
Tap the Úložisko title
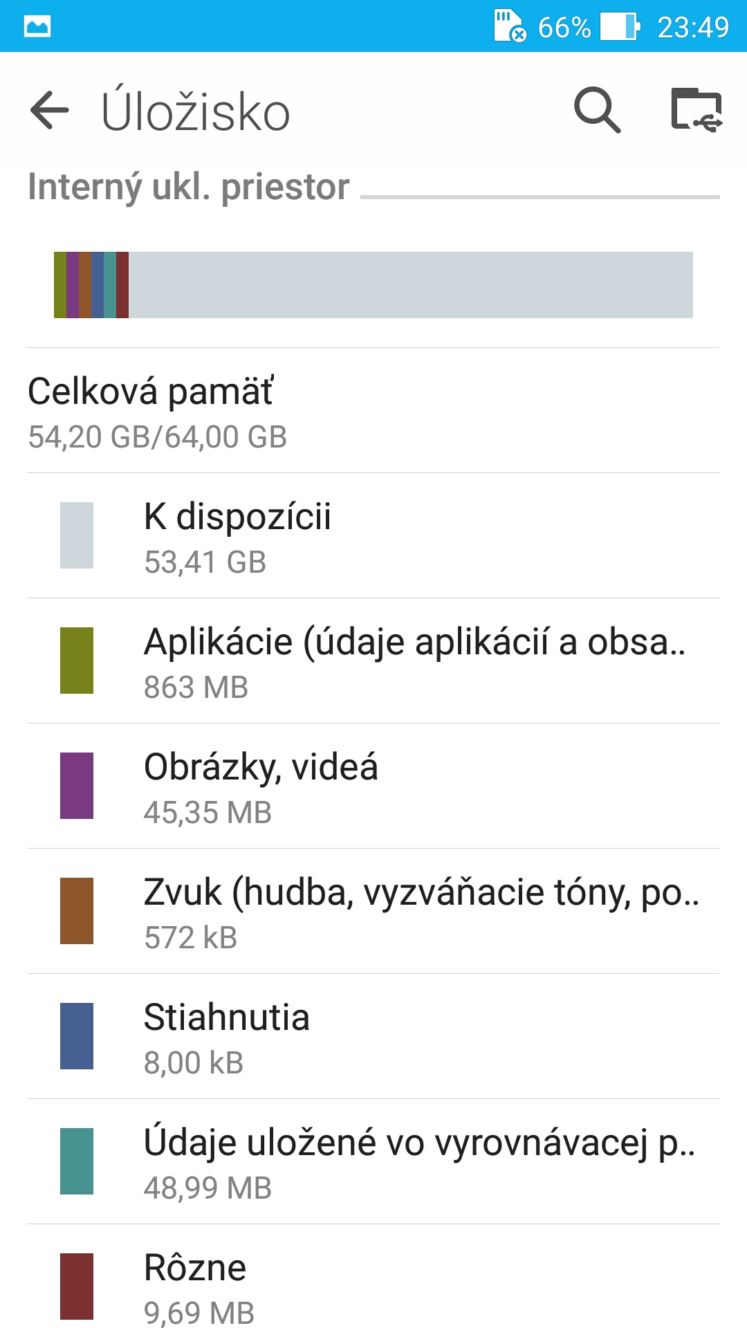coord(196,112)
